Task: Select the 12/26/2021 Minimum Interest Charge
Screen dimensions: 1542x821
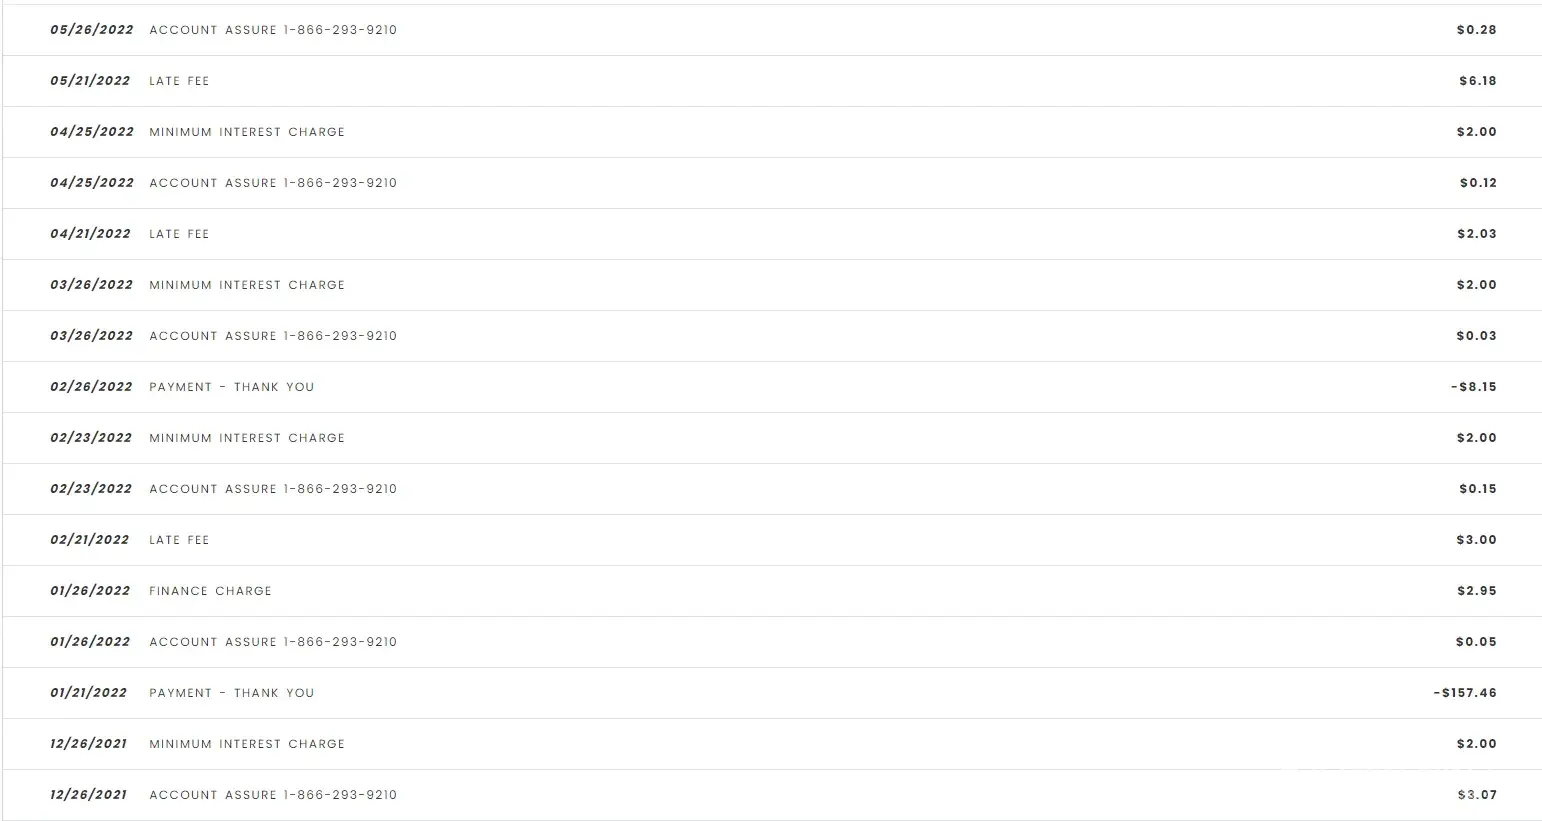Action: 772,744
